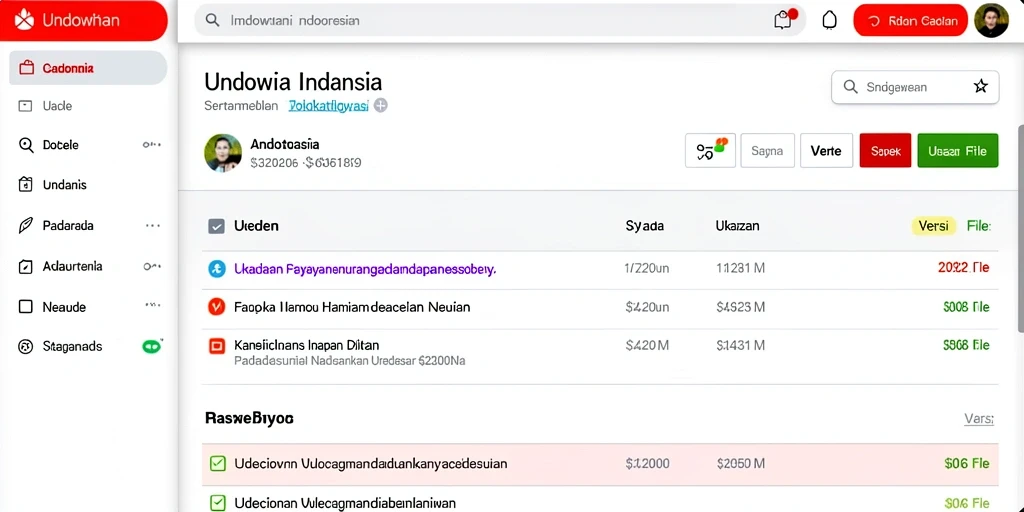Screen dimensions: 1024x512
Task: Click the green Usaar File button
Action: pyautogui.click(x=957, y=151)
